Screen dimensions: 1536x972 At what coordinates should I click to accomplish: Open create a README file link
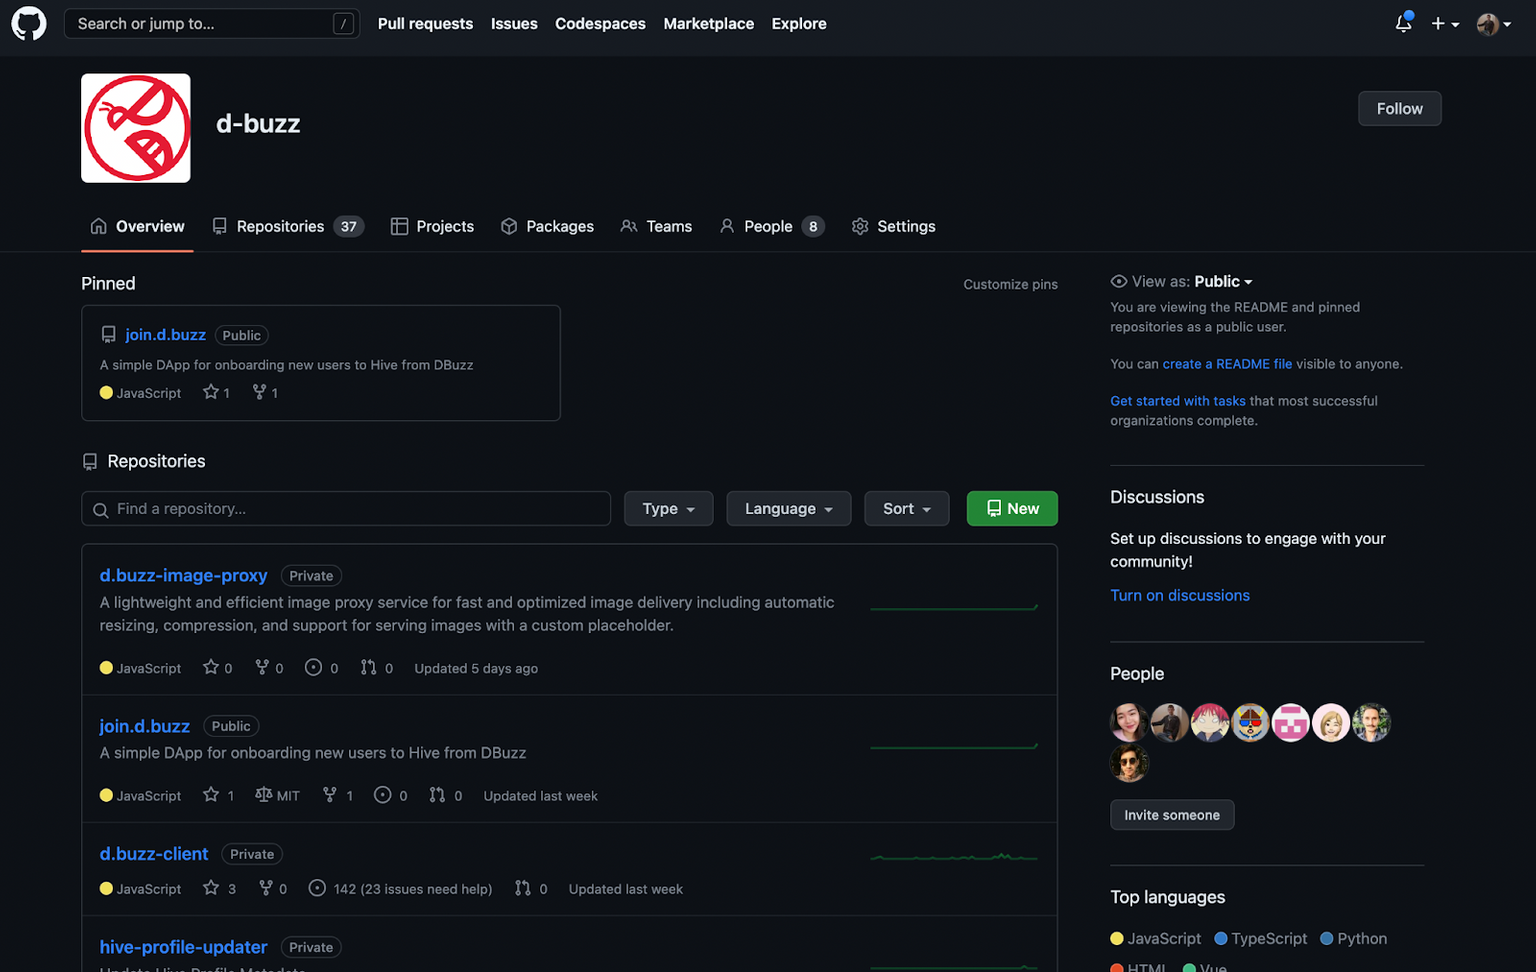(x=1227, y=364)
